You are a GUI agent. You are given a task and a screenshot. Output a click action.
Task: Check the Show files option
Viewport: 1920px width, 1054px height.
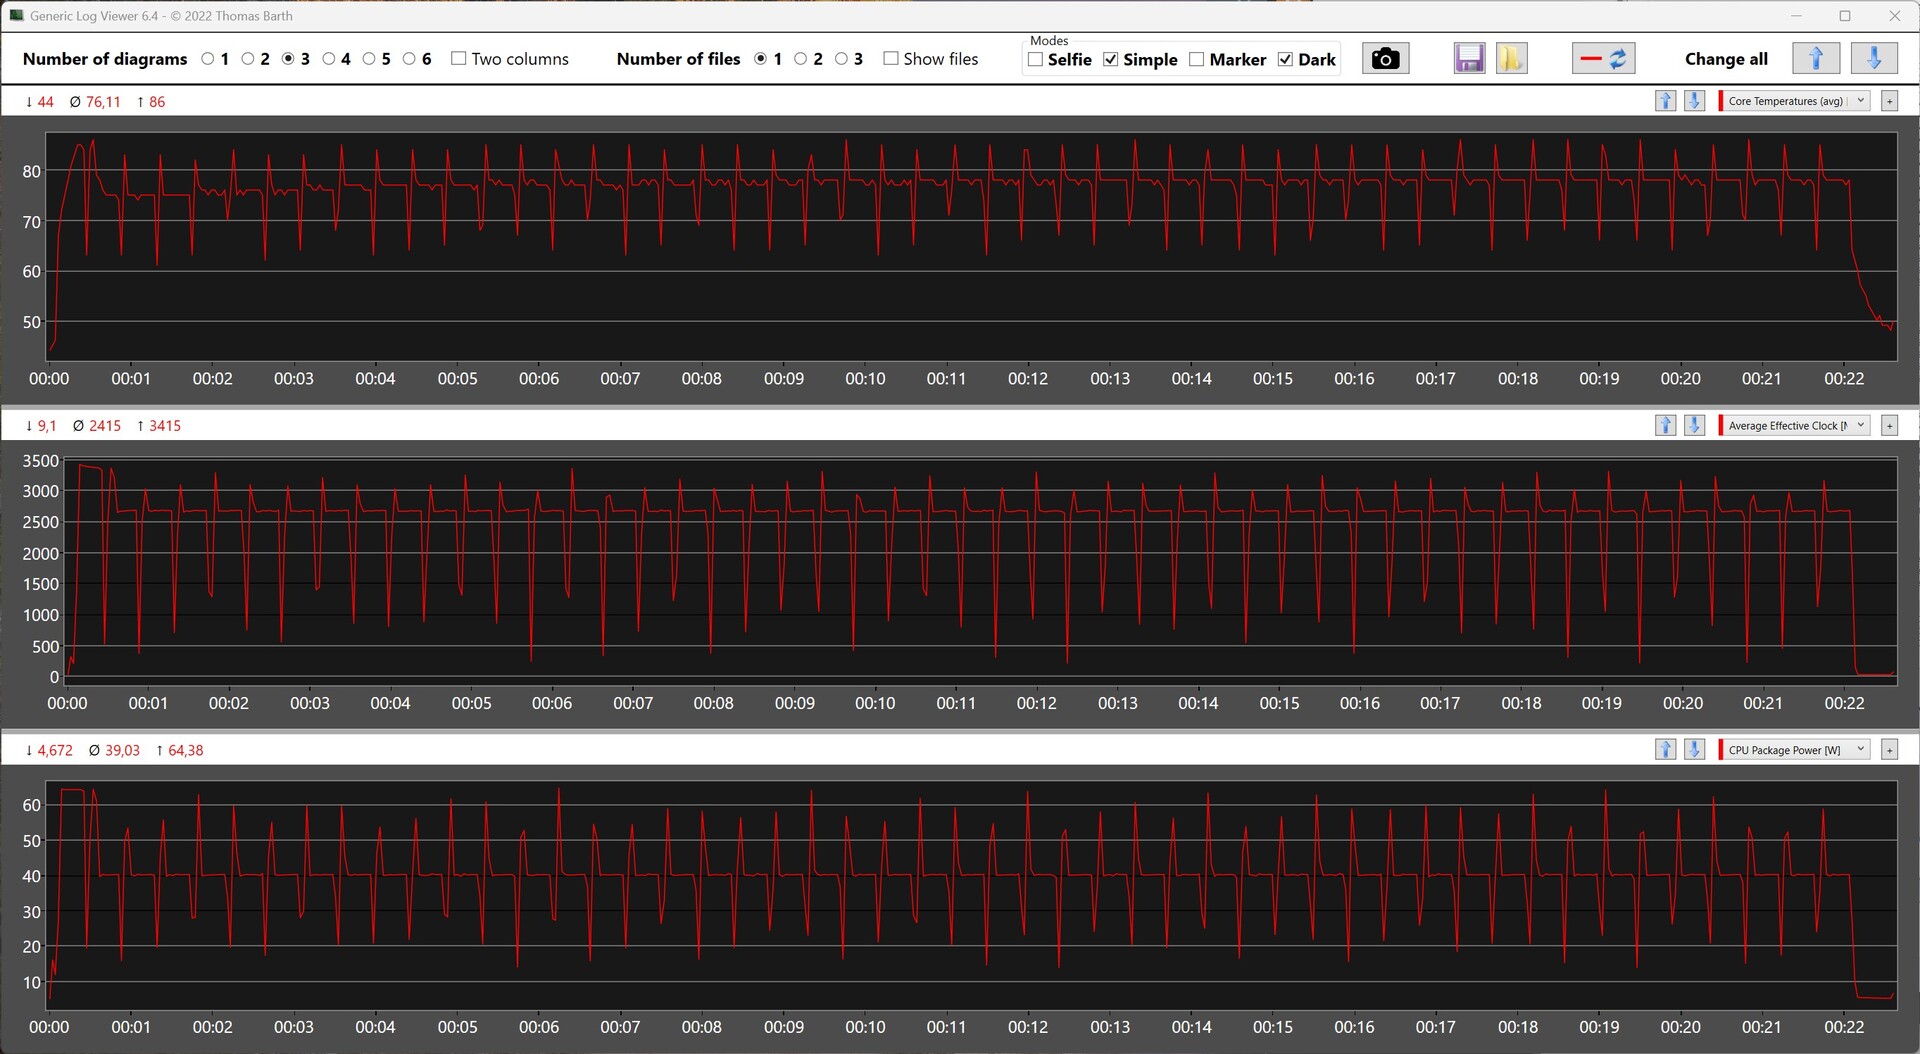891,59
